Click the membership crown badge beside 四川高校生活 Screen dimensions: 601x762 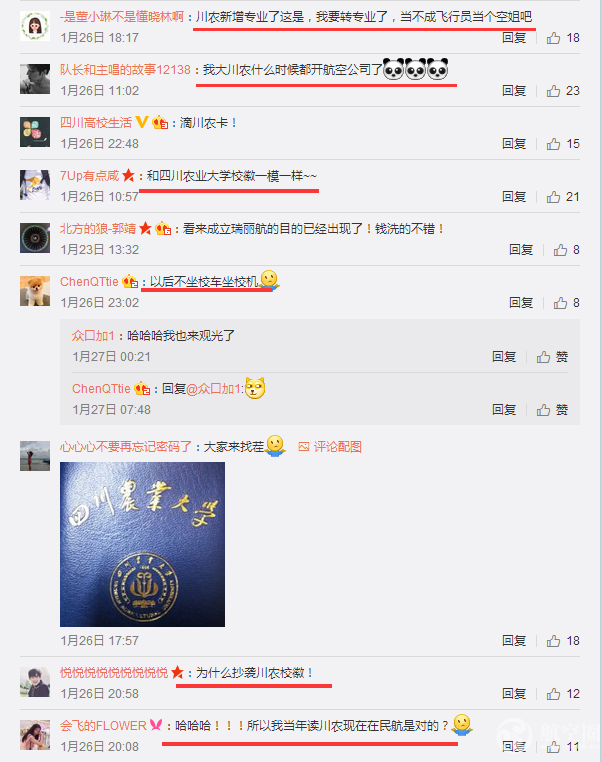click(160, 122)
